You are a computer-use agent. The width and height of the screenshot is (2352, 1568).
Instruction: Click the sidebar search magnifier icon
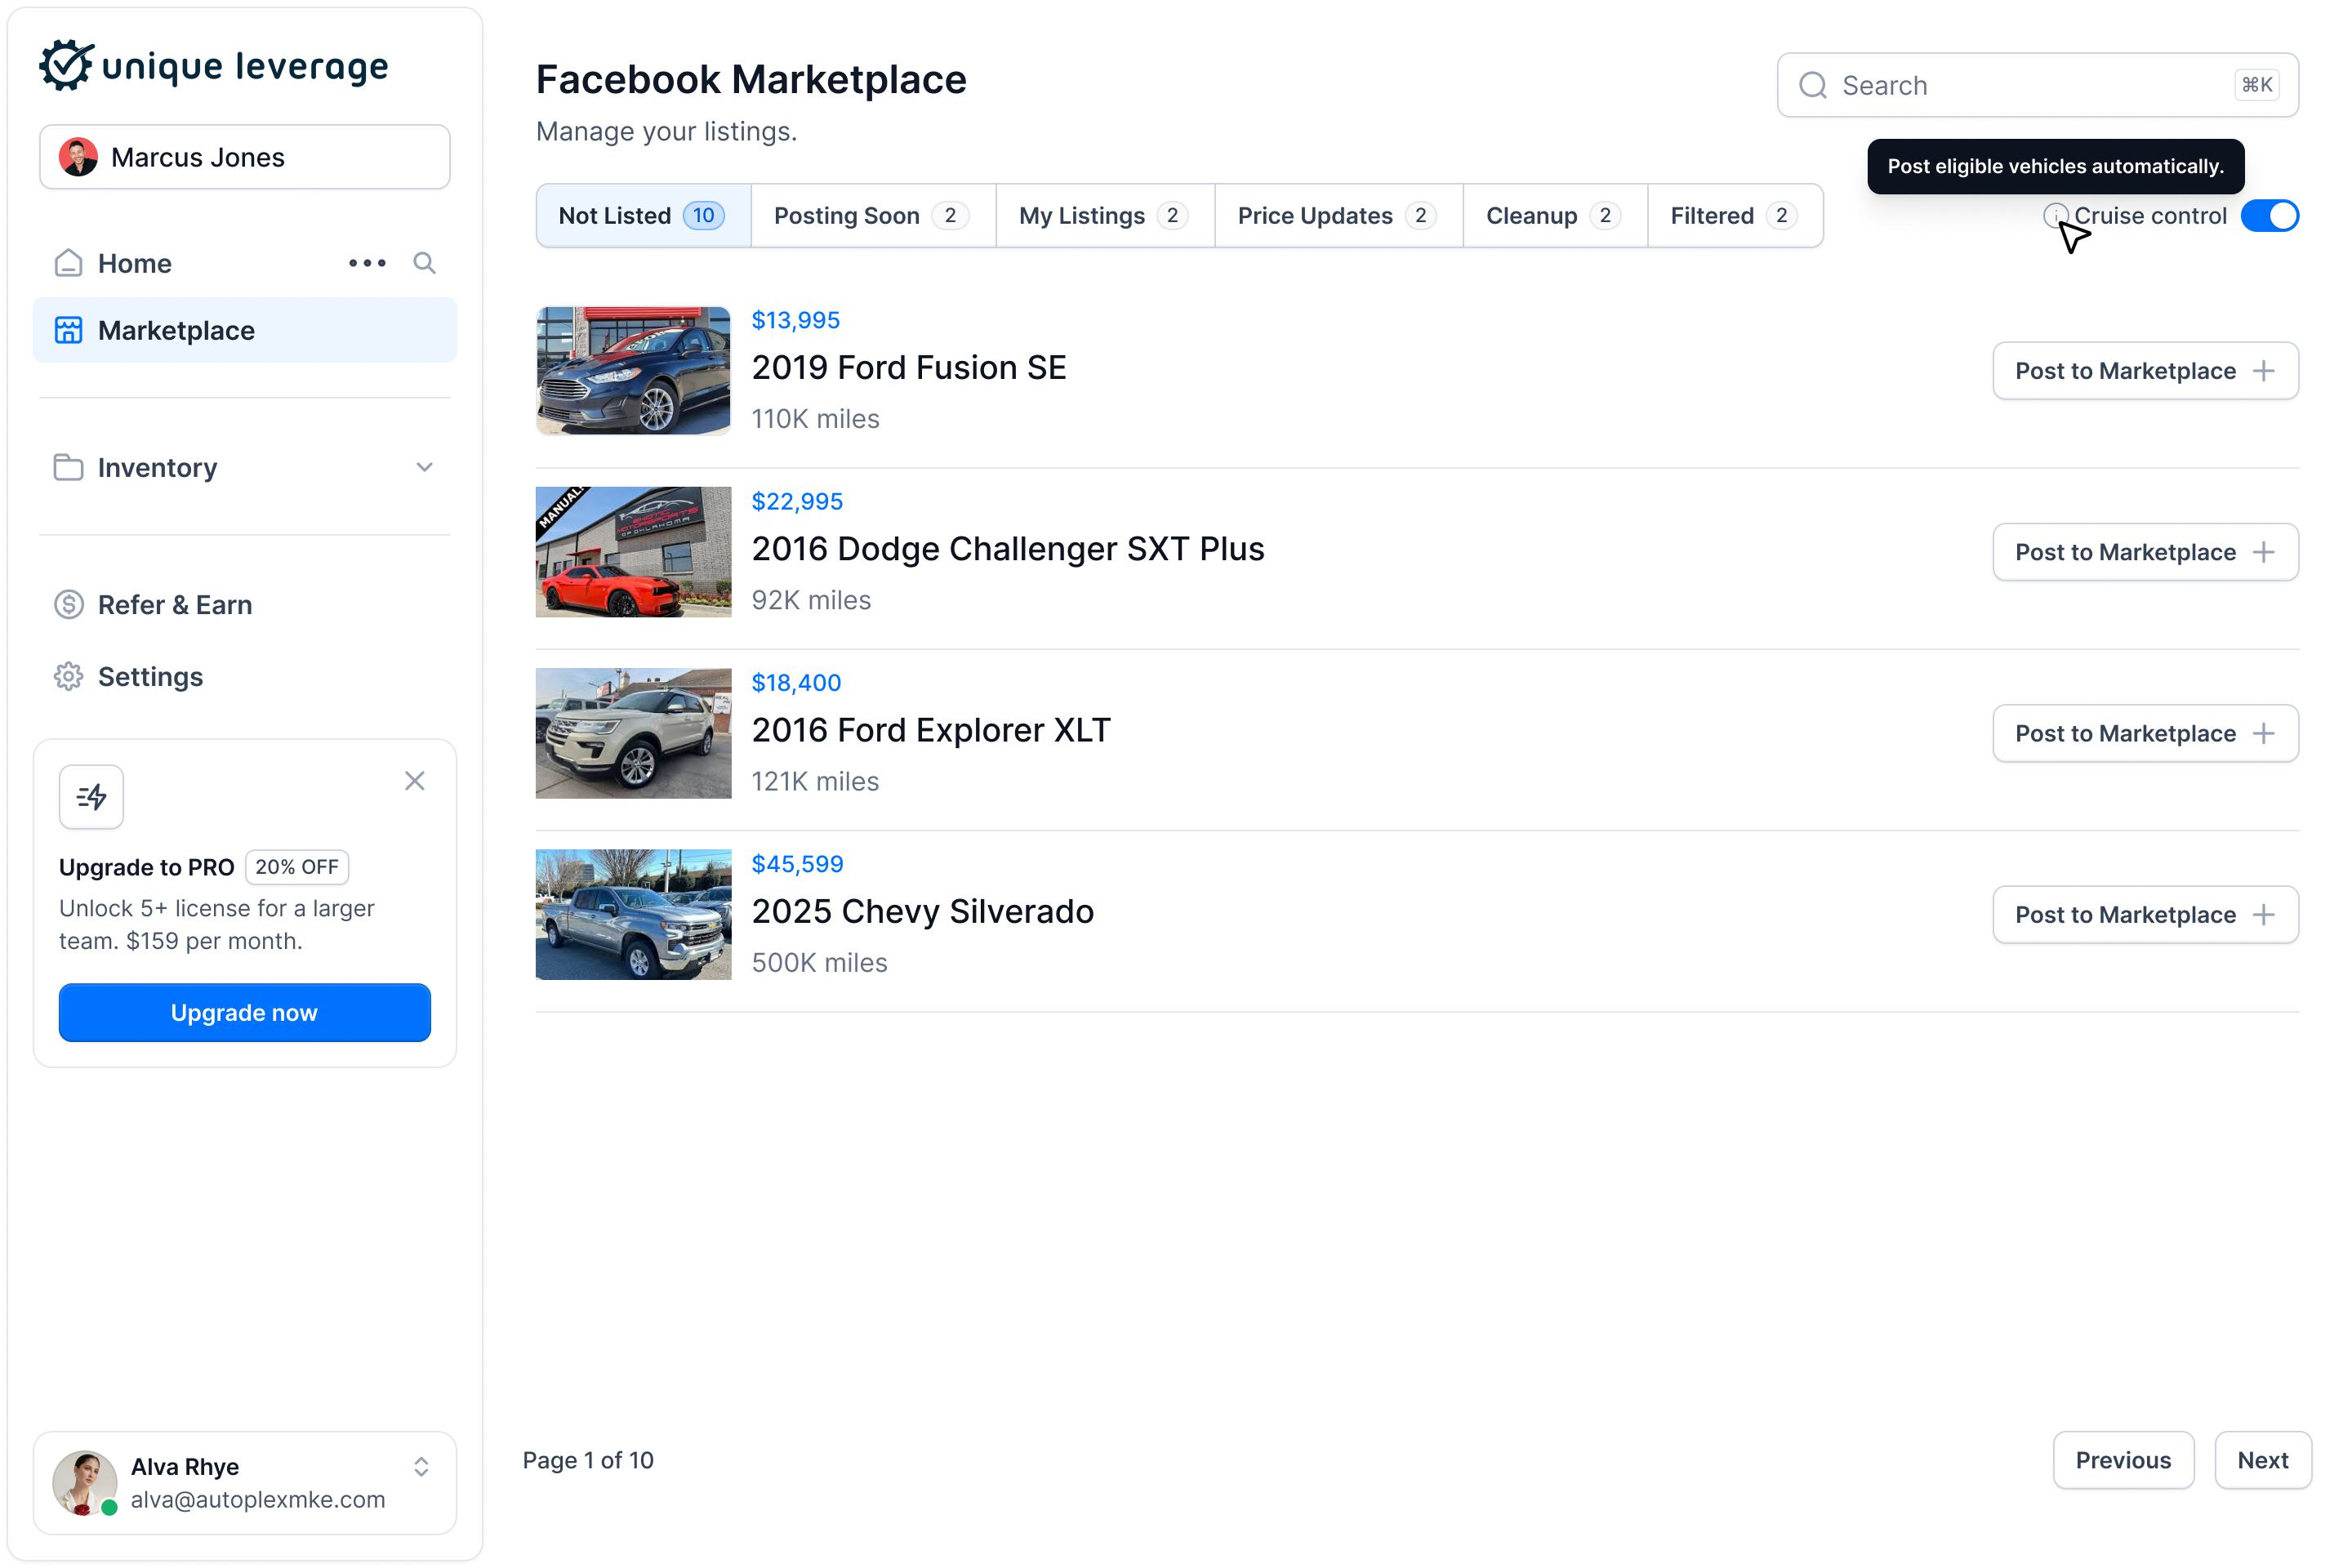[424, 263]
